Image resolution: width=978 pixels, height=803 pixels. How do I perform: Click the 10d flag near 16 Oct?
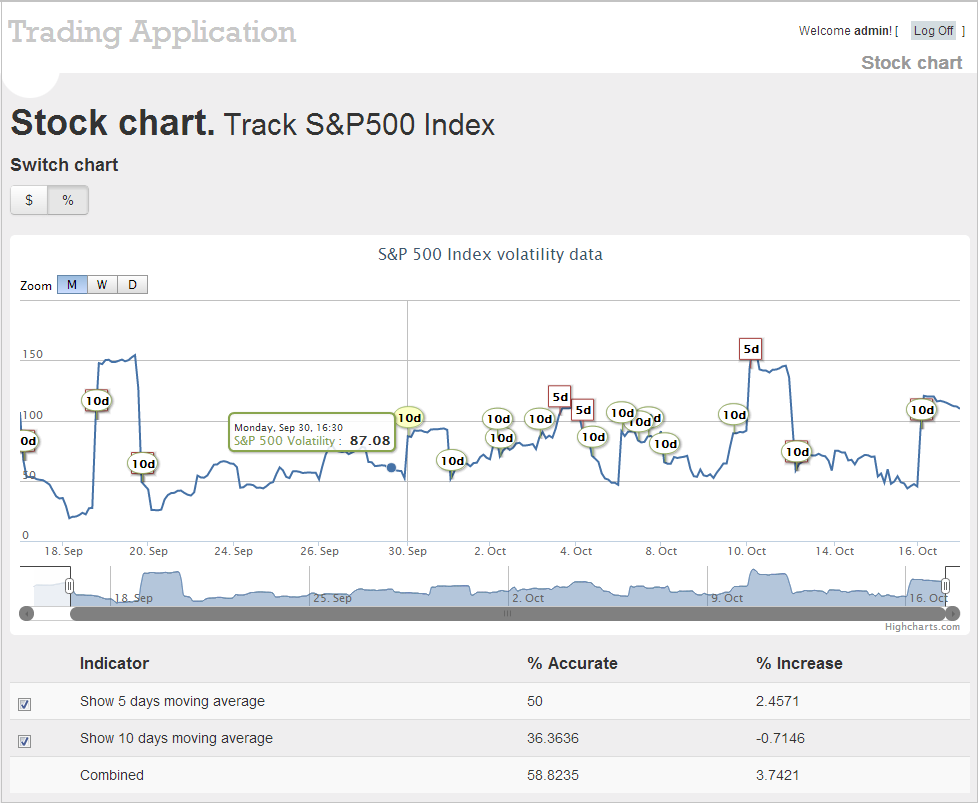922,410
